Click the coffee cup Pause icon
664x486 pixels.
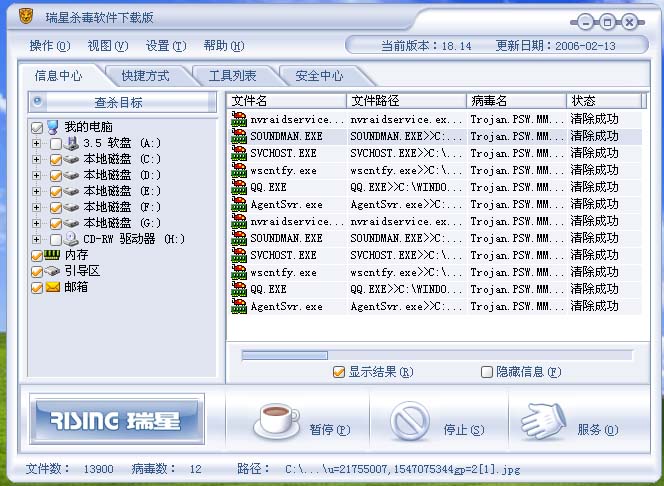pyautogui.click(x=276, y=420)
